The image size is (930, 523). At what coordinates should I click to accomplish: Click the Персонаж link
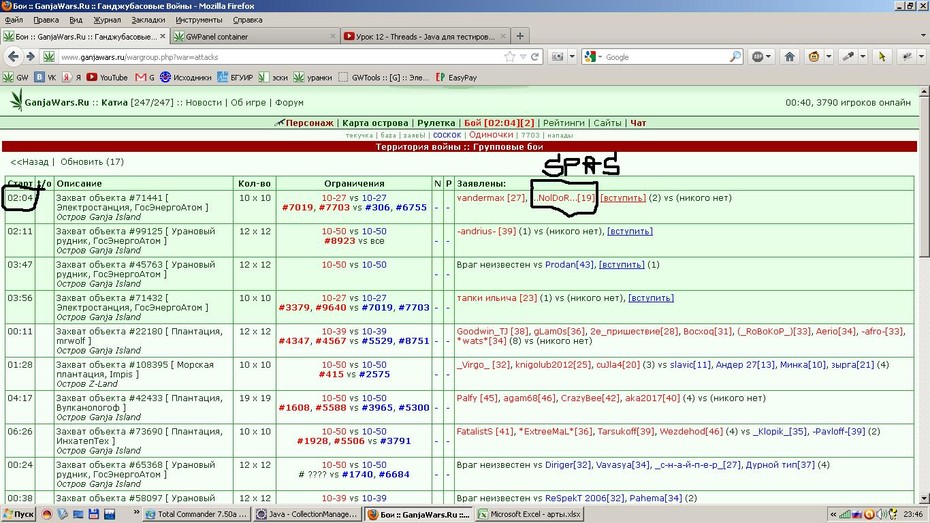310,123
